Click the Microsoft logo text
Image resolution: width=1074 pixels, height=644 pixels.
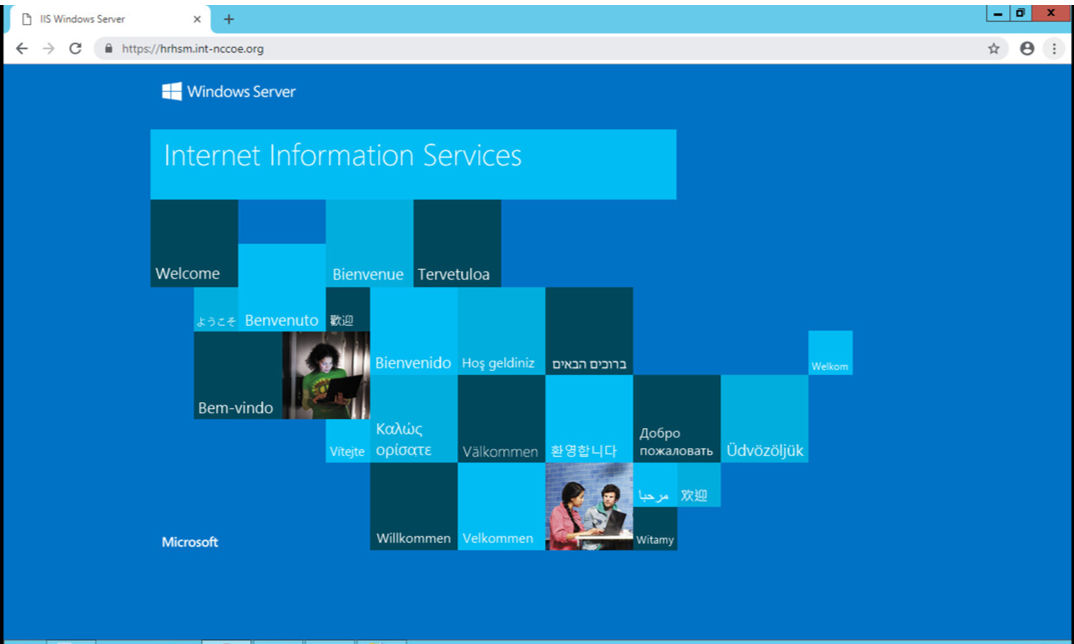[190, 542]
